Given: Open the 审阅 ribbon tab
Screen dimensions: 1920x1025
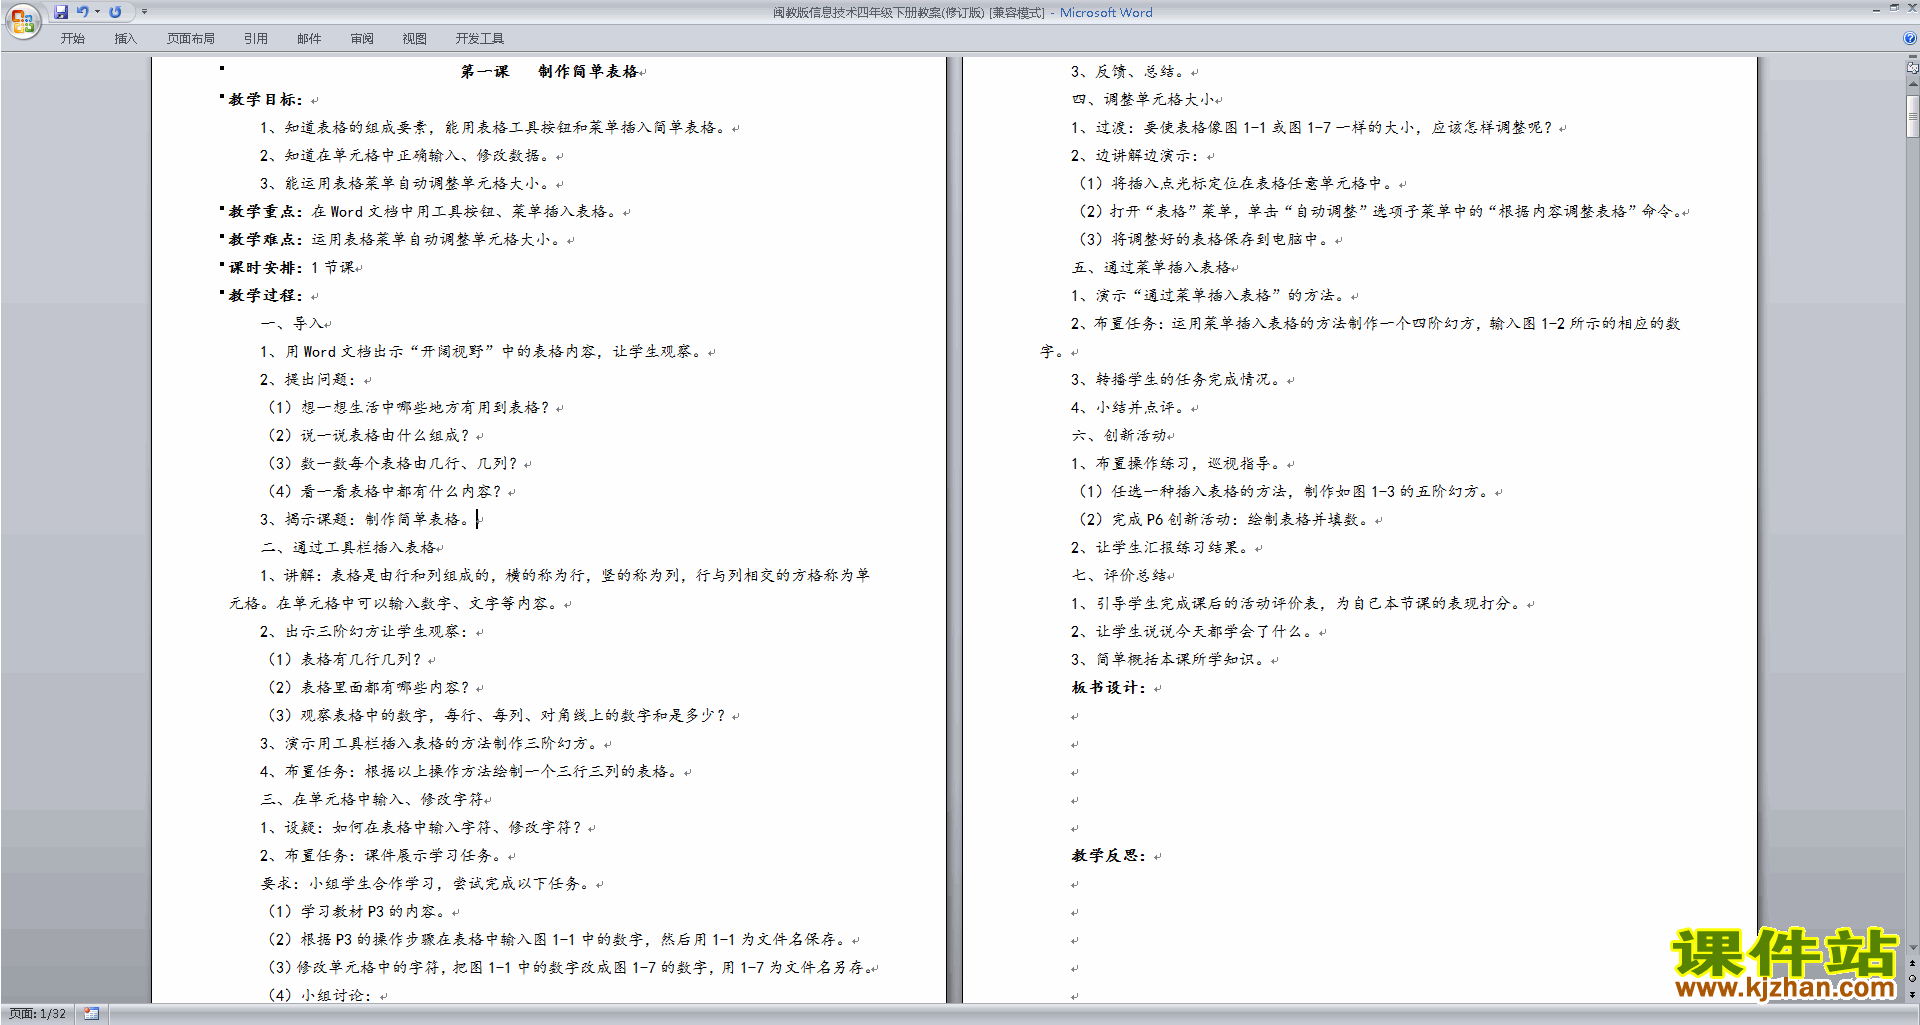Looking at the screenshot, I should coord(362,39).
